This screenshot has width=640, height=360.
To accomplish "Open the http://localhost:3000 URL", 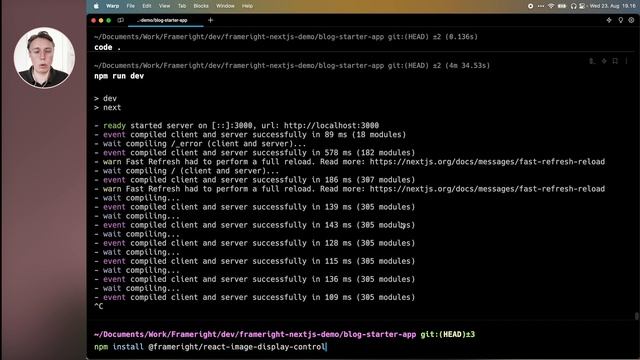I will [x=331, y=125].
